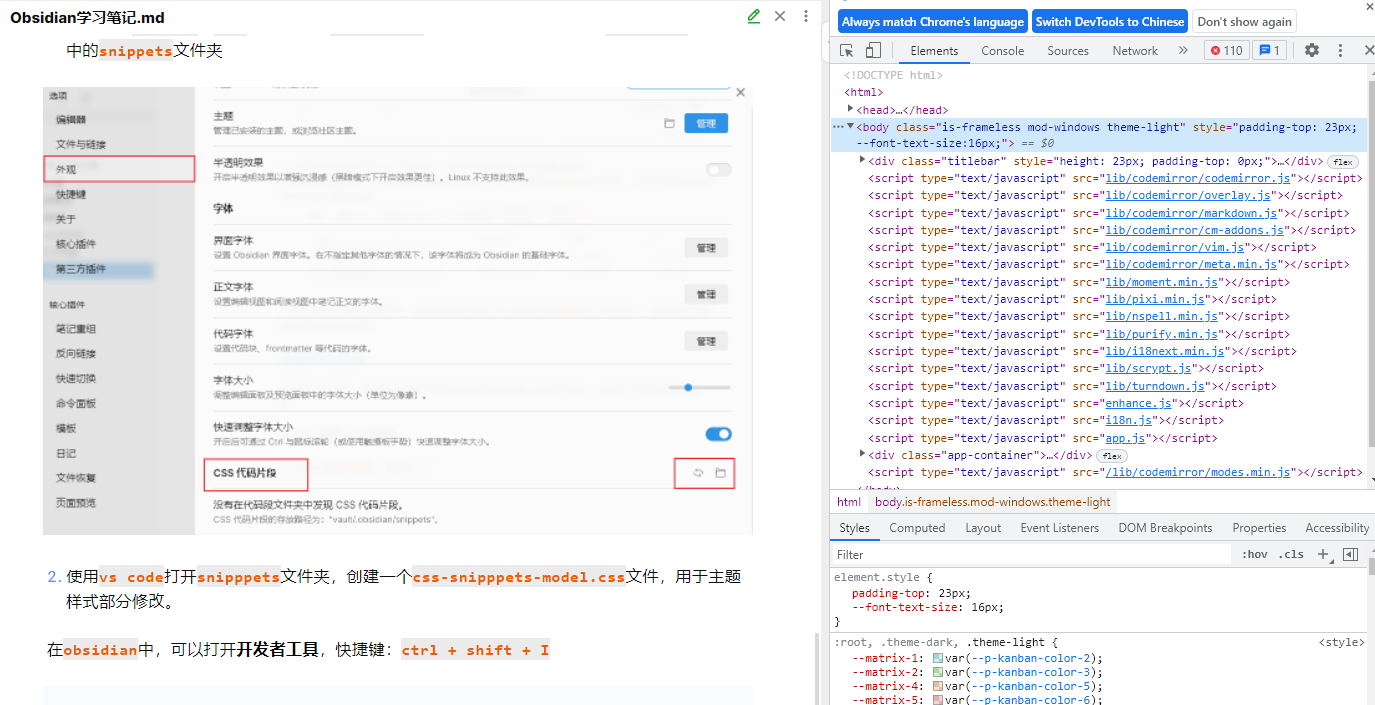Expand the app-container div node

[862, 454]
